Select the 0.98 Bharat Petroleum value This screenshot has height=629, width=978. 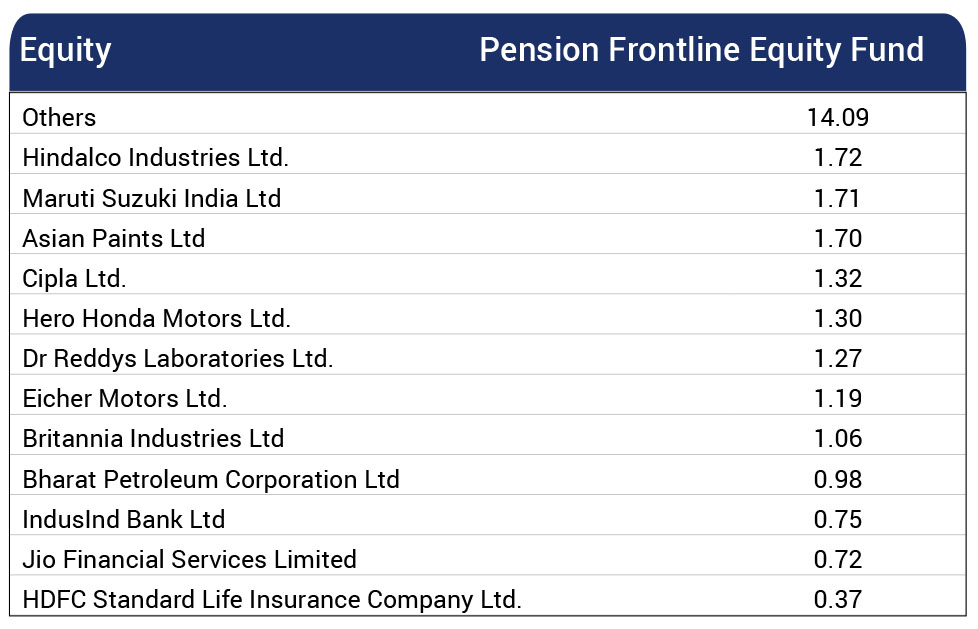(838, 479)
